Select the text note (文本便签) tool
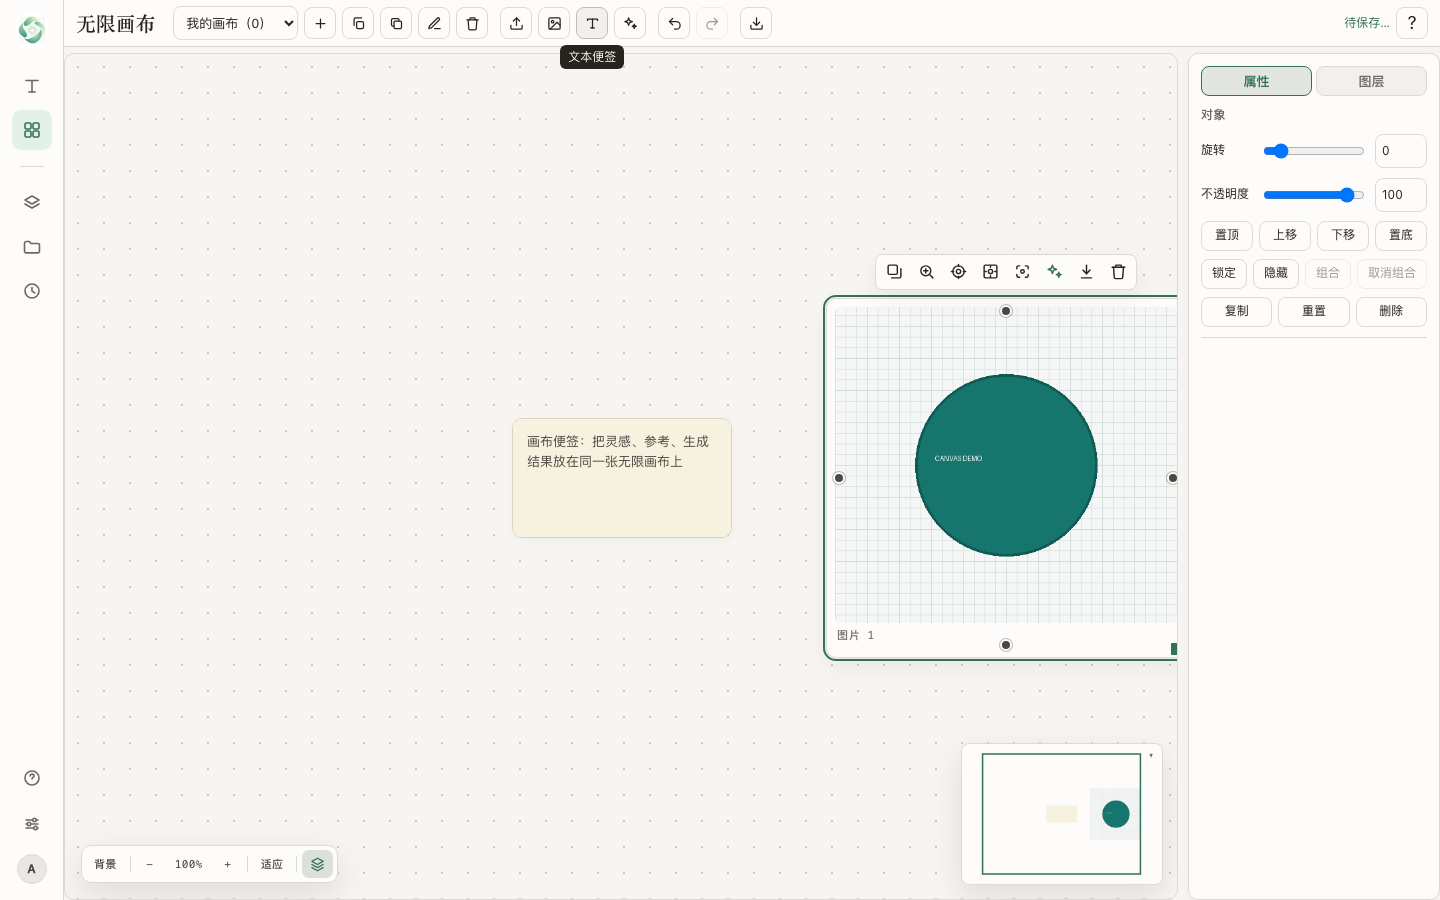The height and width of the screenshot is (900, 1440). click(592, 23)
